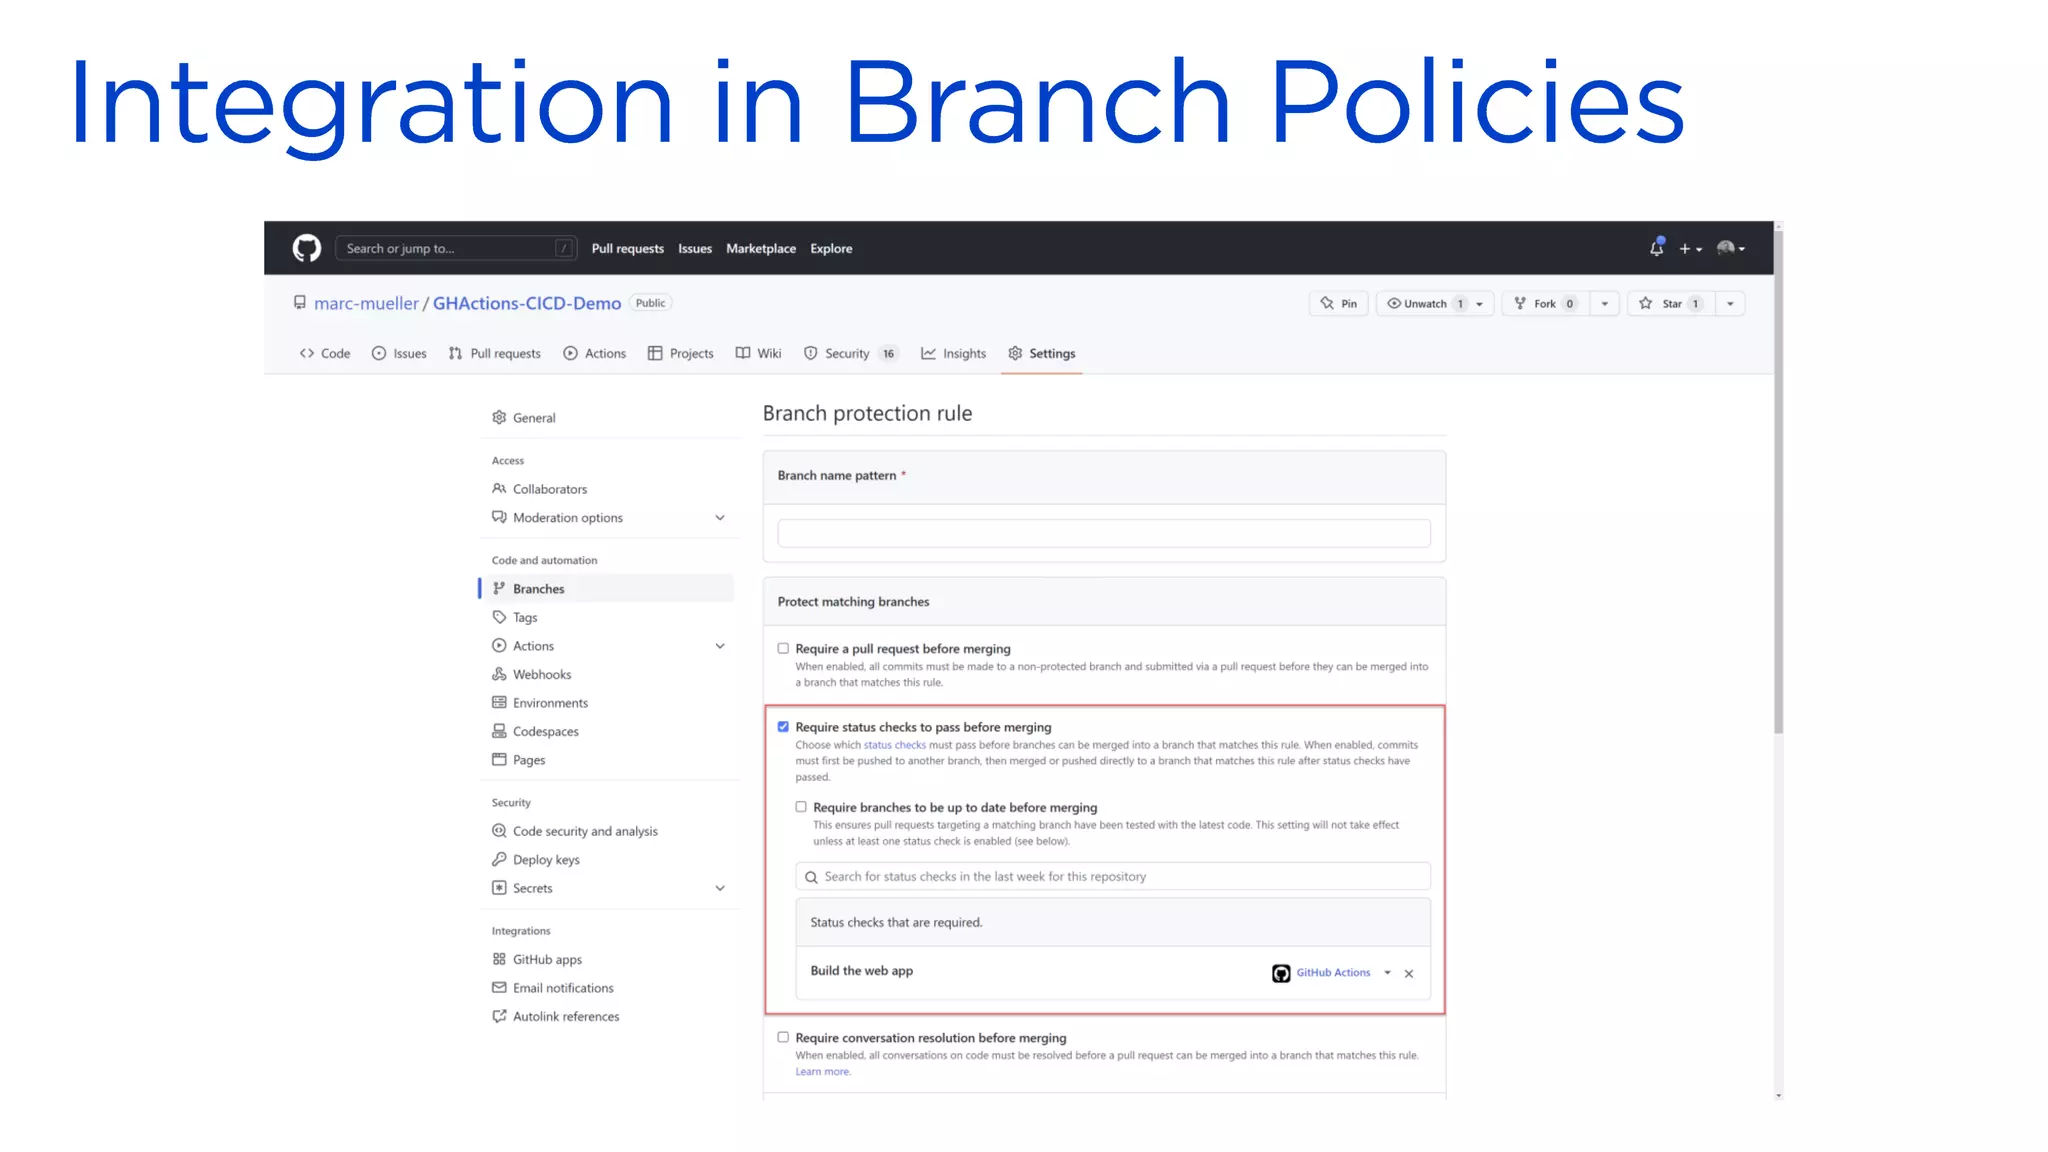The width and height of the screenshot is (2048, 1152).
Task: Open Webhooks settings in the sidebar
Action: click(541, 674)
